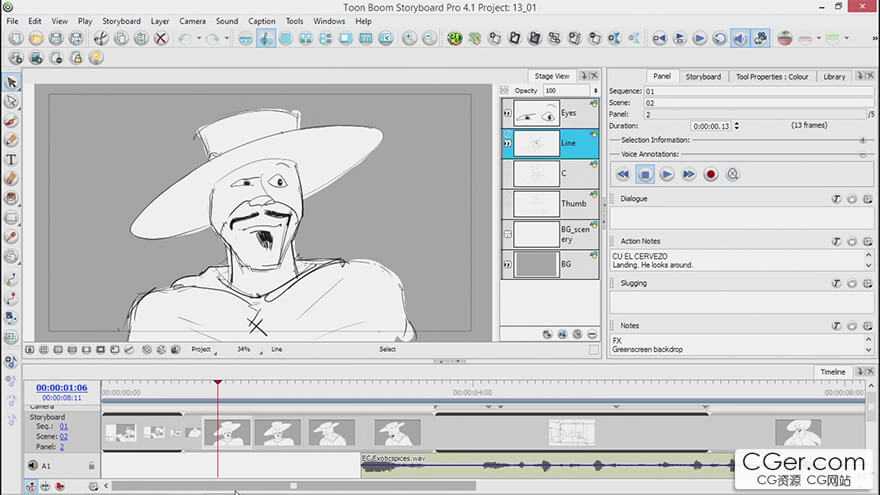Mute audio track A1
This screenshot has height=495, width=880.
coord(32,465)
